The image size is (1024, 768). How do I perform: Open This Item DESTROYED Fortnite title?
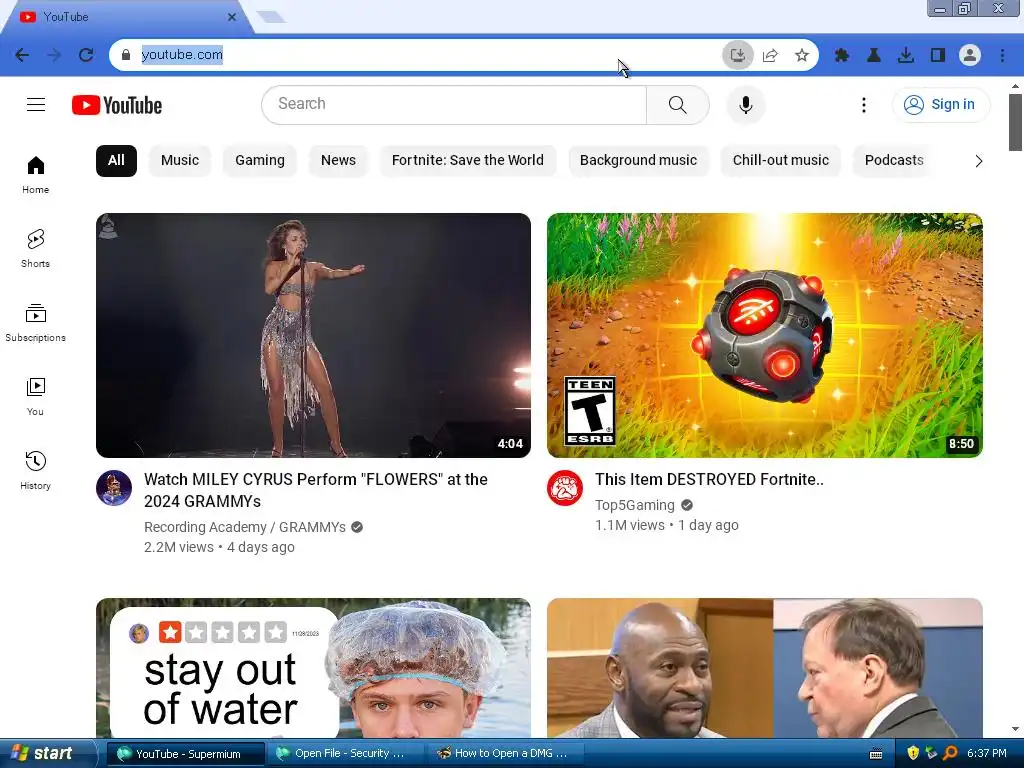pyautogui.click(x=709, y=479)
